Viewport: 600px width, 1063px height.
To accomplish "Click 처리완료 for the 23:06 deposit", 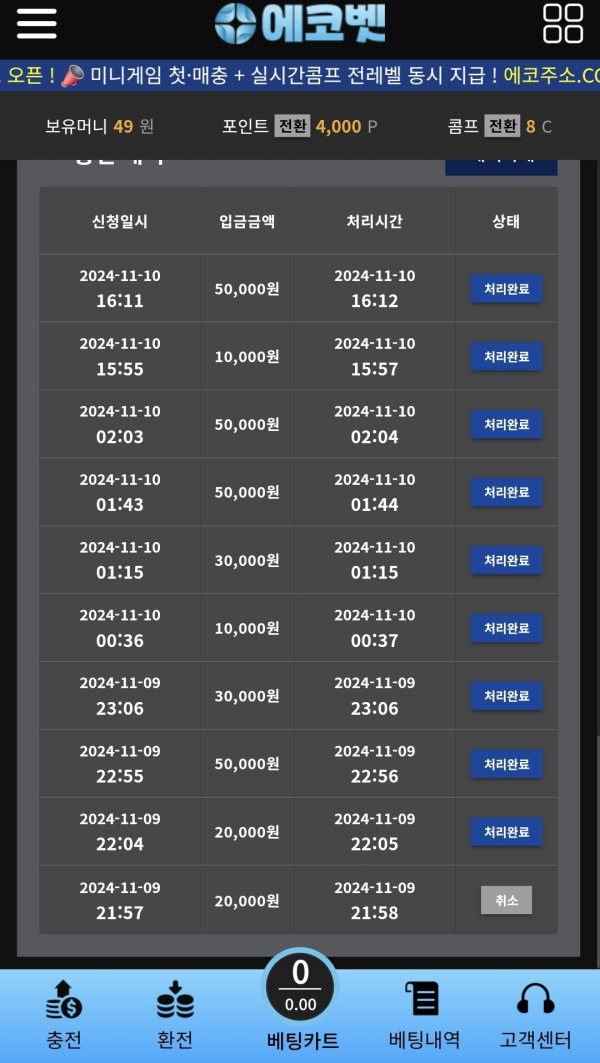I will [x=506, y=696].
